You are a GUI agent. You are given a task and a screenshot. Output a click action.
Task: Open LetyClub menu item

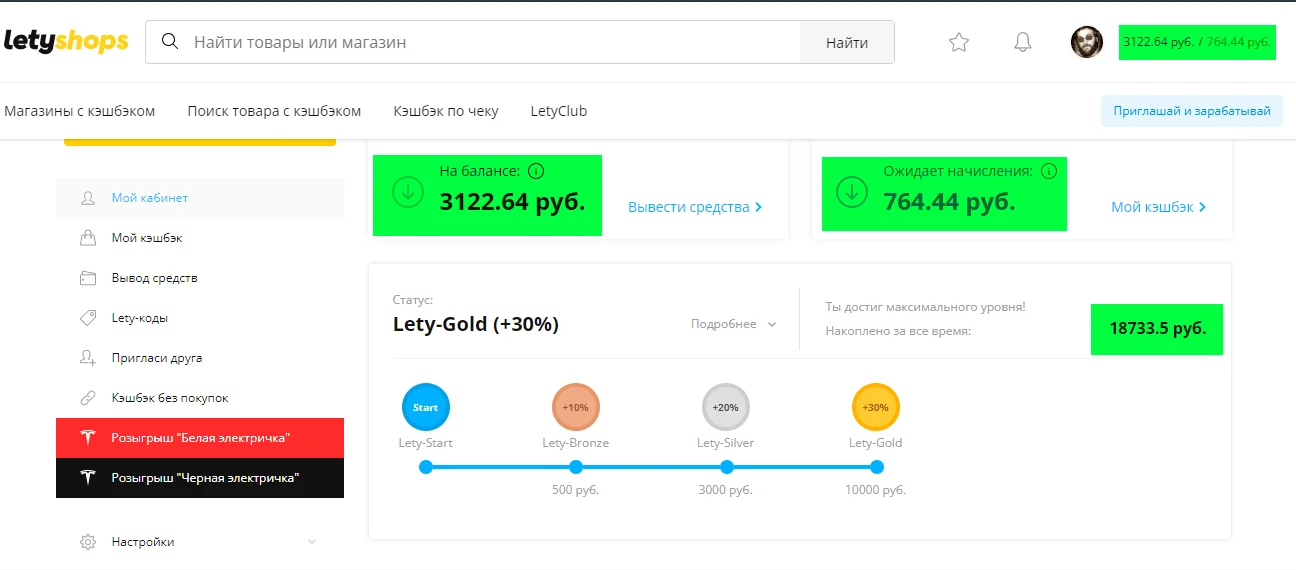(559, 111)
